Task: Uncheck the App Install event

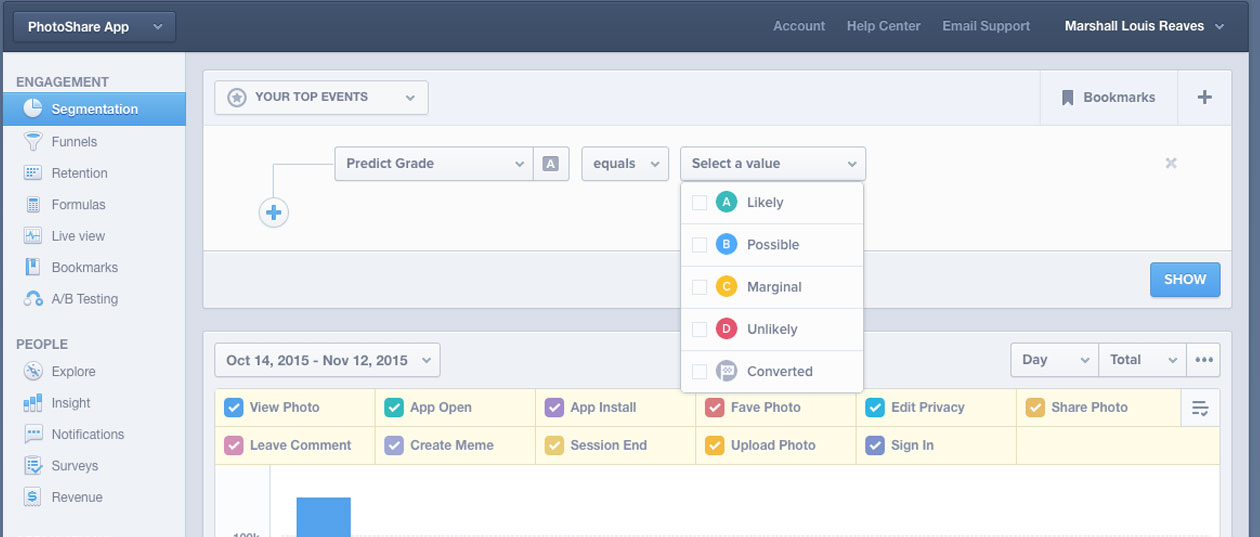Action: [x=554, y=407]
